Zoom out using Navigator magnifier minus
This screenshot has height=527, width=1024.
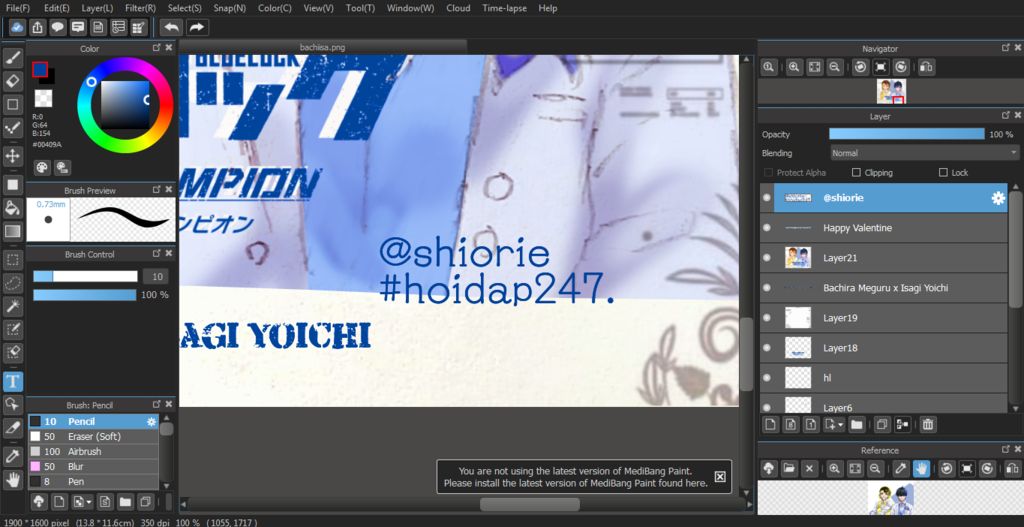coord(834,67)
